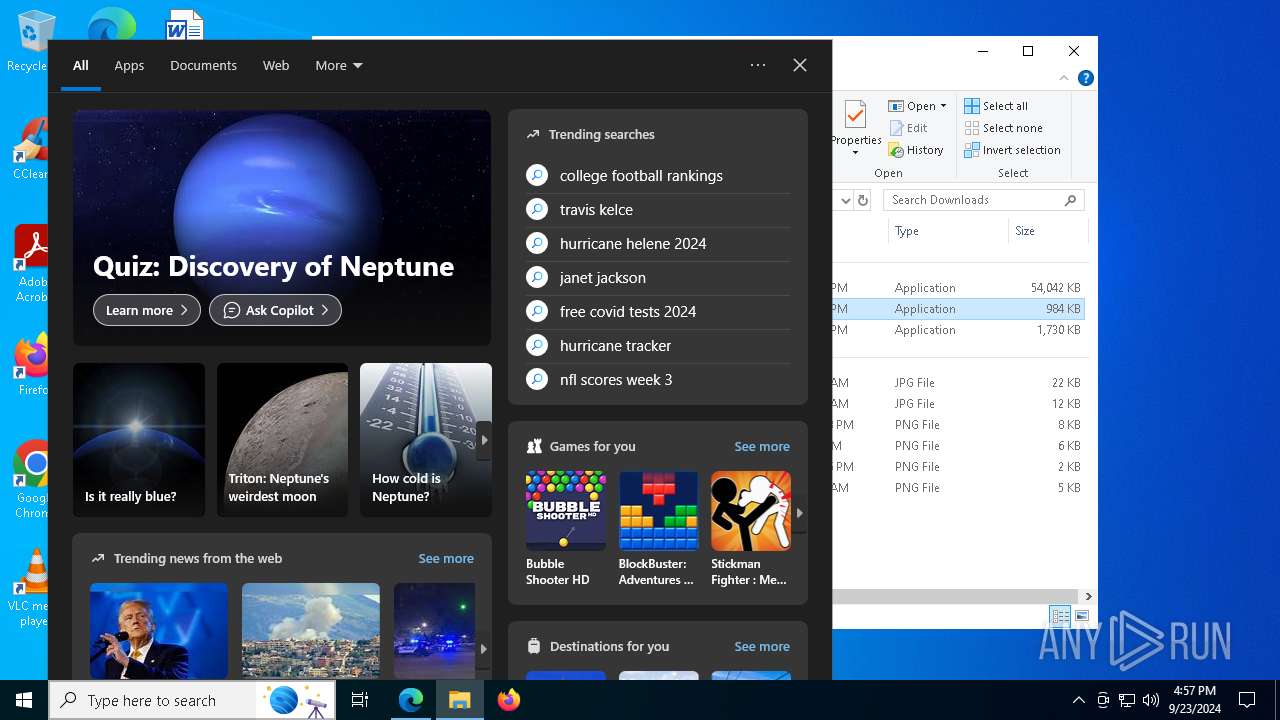Click File Explorer help question mark icon
1280x720 pixels.
(1086, 78)
